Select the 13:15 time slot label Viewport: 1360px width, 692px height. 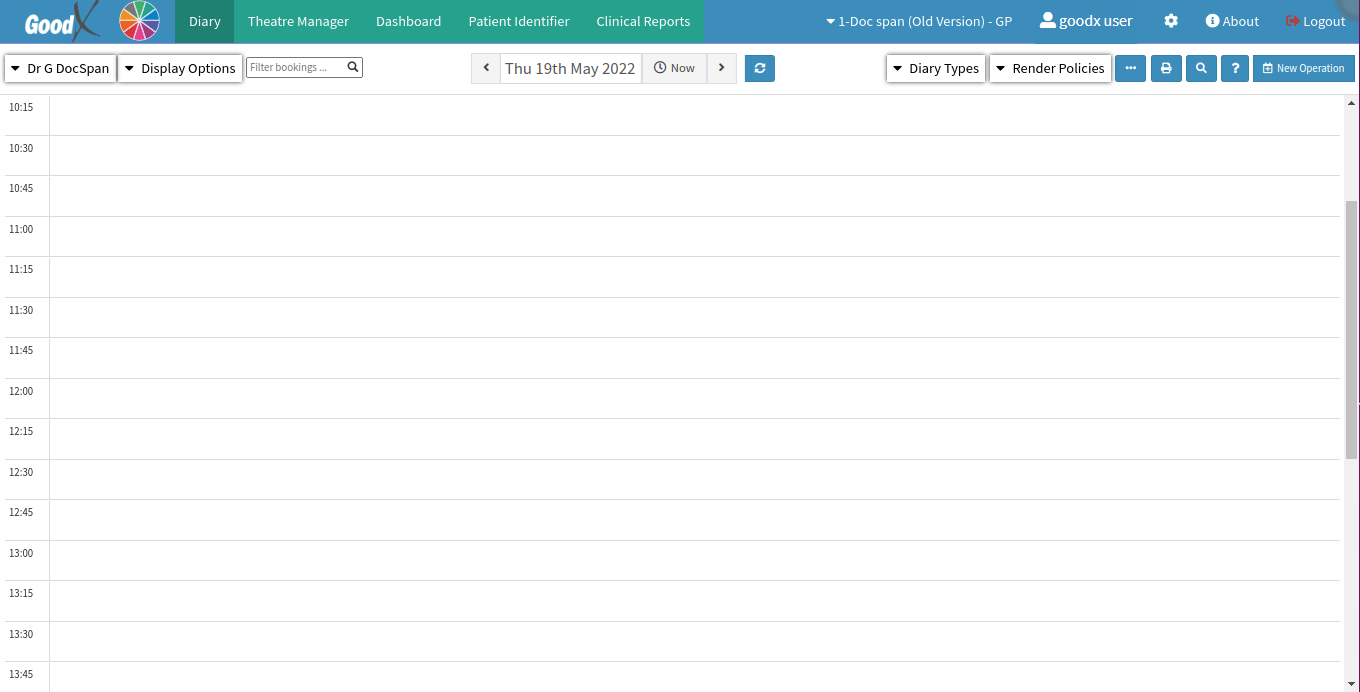21,593
